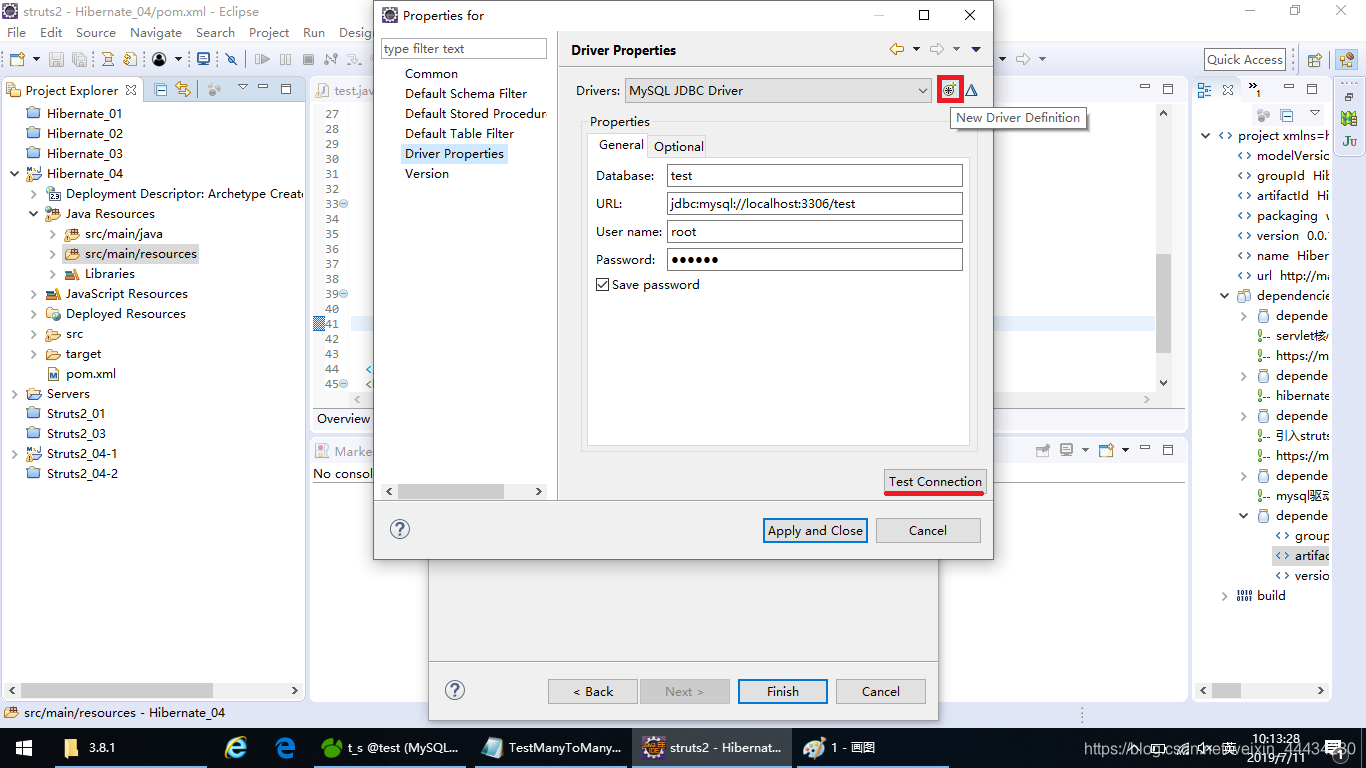This screenshot has height=768, width=1366.
Task: Click the Outline view tab icon
Action: pos(1205,89)
